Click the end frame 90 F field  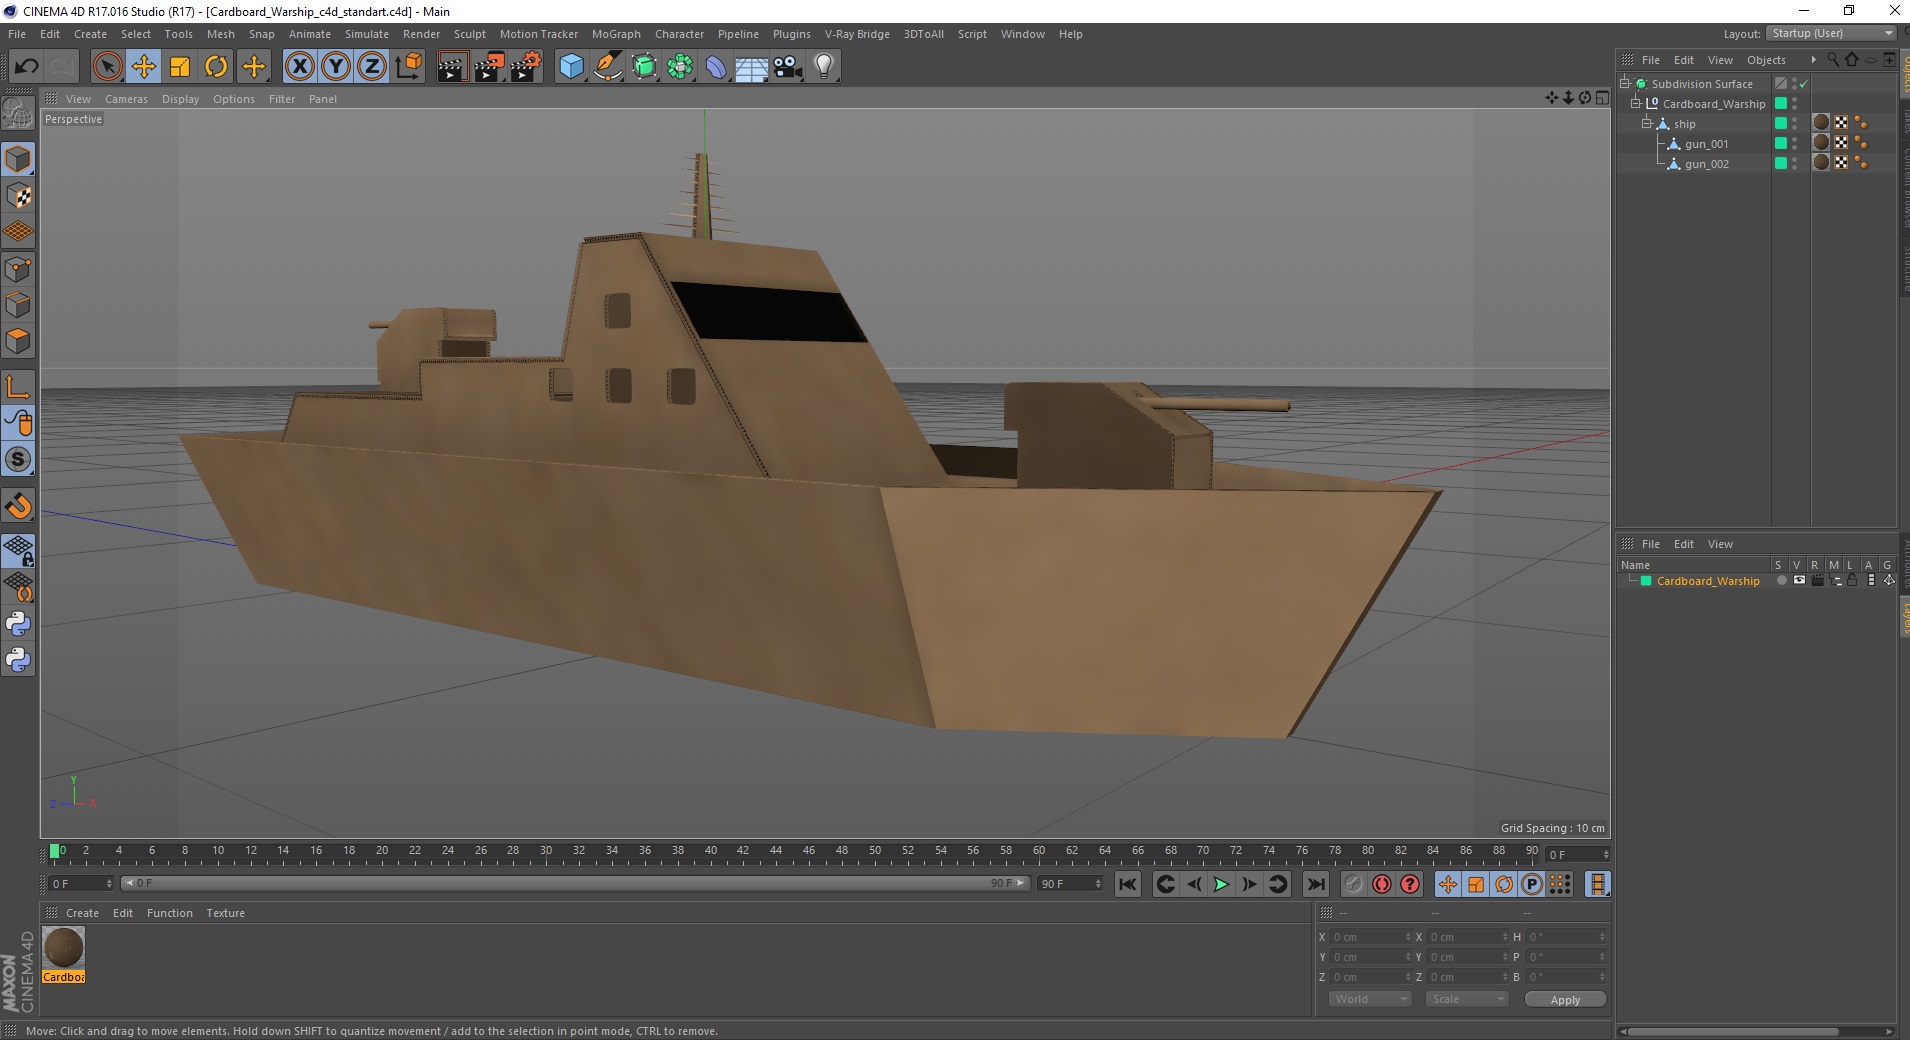pyautogui.click(x=1071, y=884)
